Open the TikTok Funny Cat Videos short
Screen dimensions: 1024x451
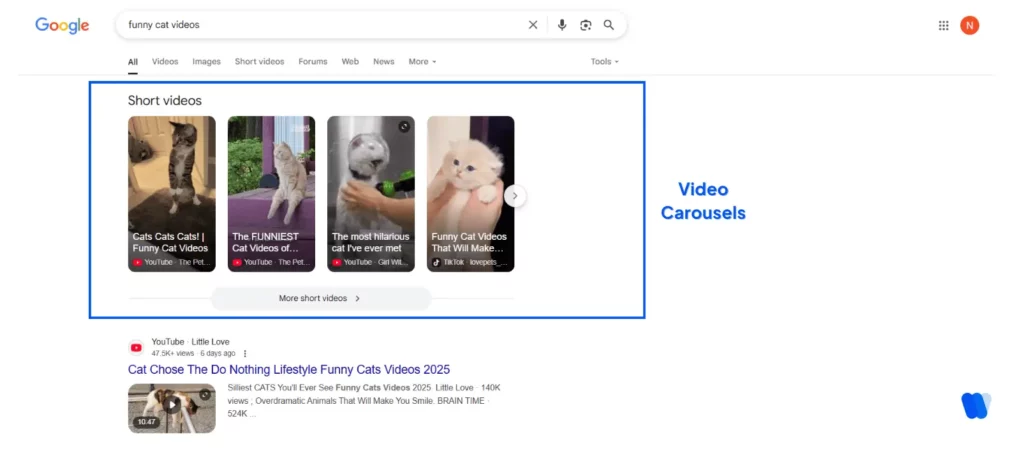[471, 194]
